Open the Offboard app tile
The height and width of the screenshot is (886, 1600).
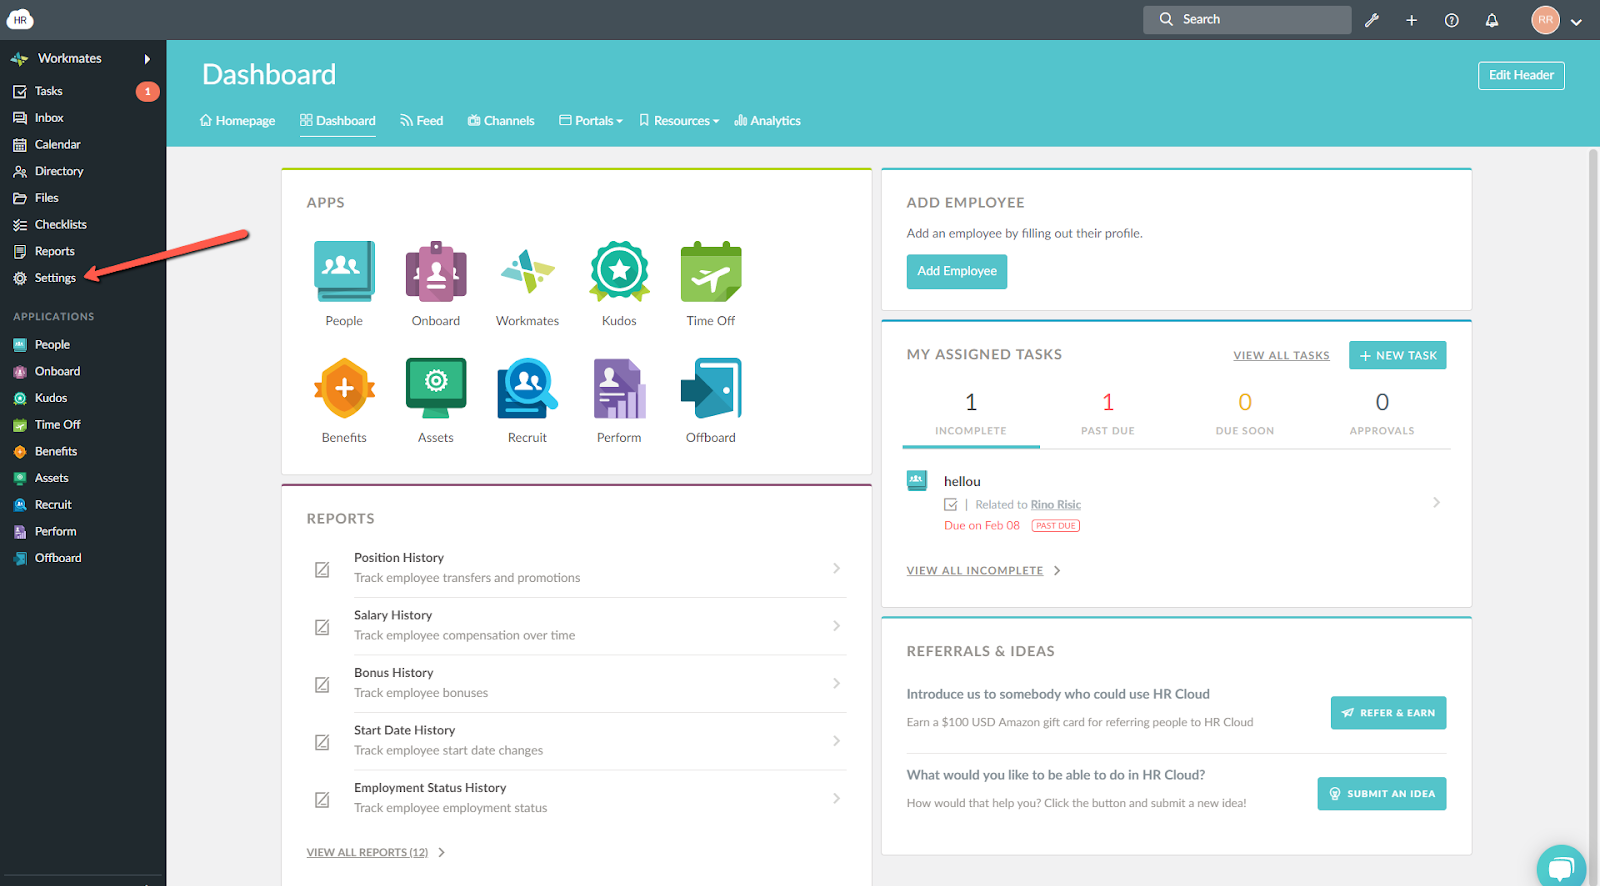(711, 389)
